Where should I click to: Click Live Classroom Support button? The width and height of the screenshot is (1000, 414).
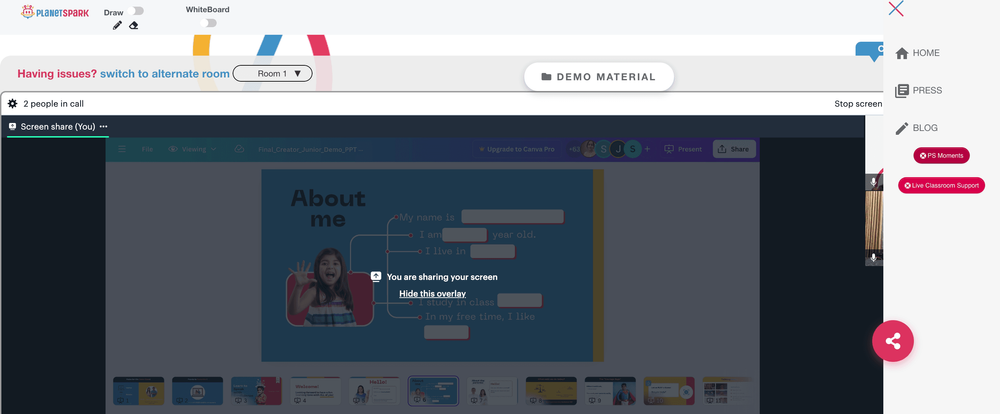pyautogui.click(x=941, y=186)
